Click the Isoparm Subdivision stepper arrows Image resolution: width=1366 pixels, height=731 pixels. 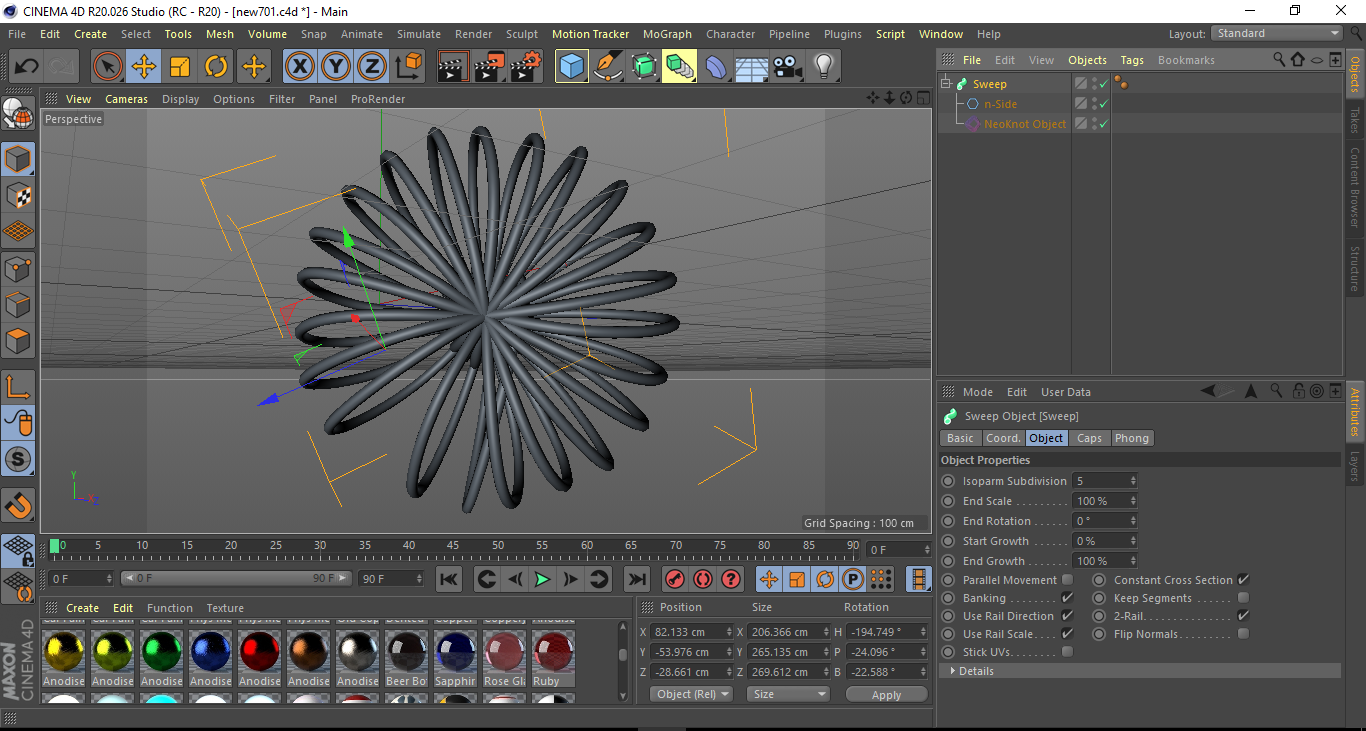tap(1133, 481)
